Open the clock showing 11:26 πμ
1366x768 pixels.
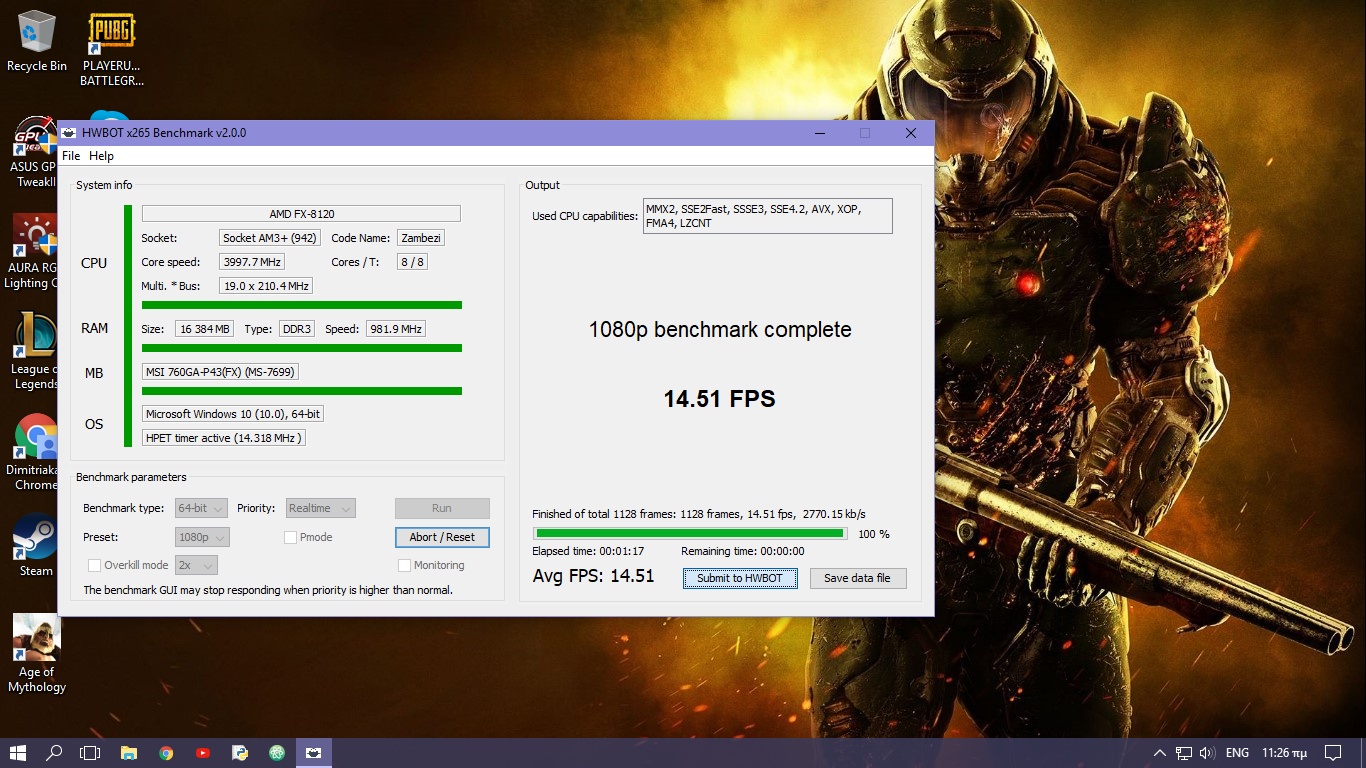tap(1284, 753)
